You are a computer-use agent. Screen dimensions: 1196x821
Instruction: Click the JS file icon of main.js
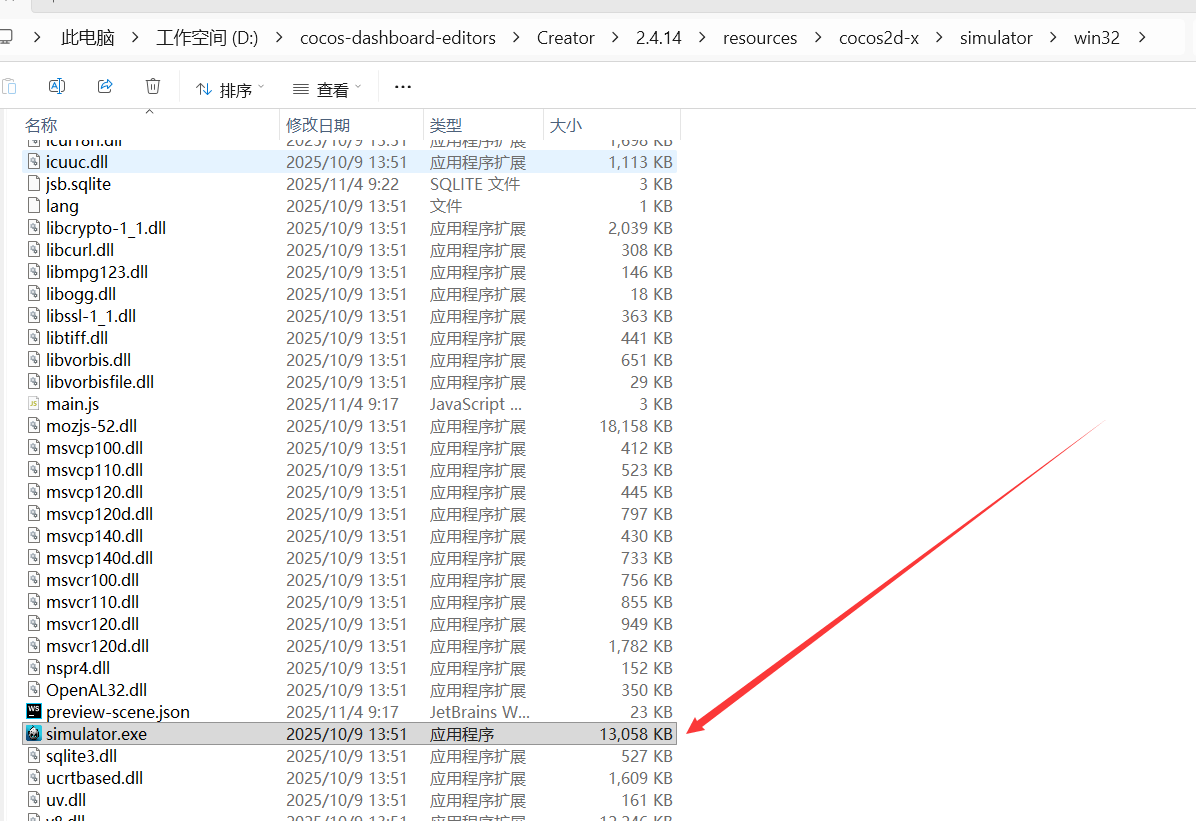click(34, 404)
